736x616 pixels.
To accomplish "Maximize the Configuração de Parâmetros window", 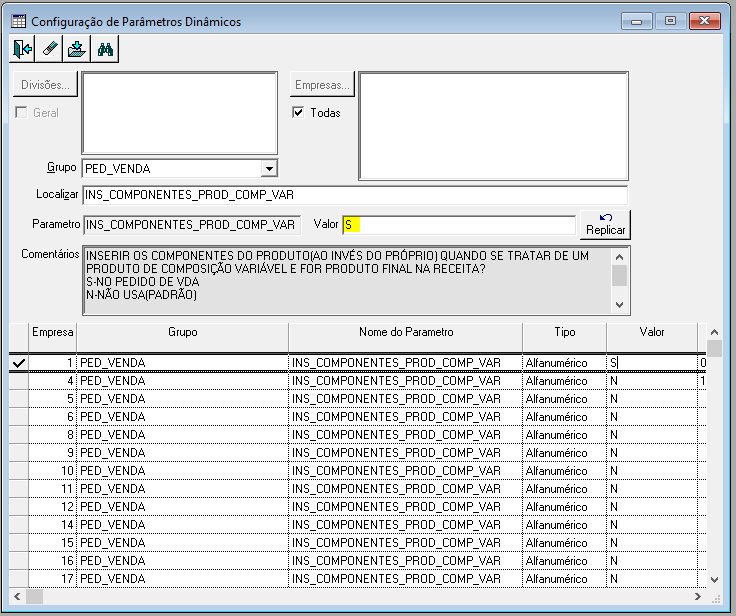I will (670, 21).
